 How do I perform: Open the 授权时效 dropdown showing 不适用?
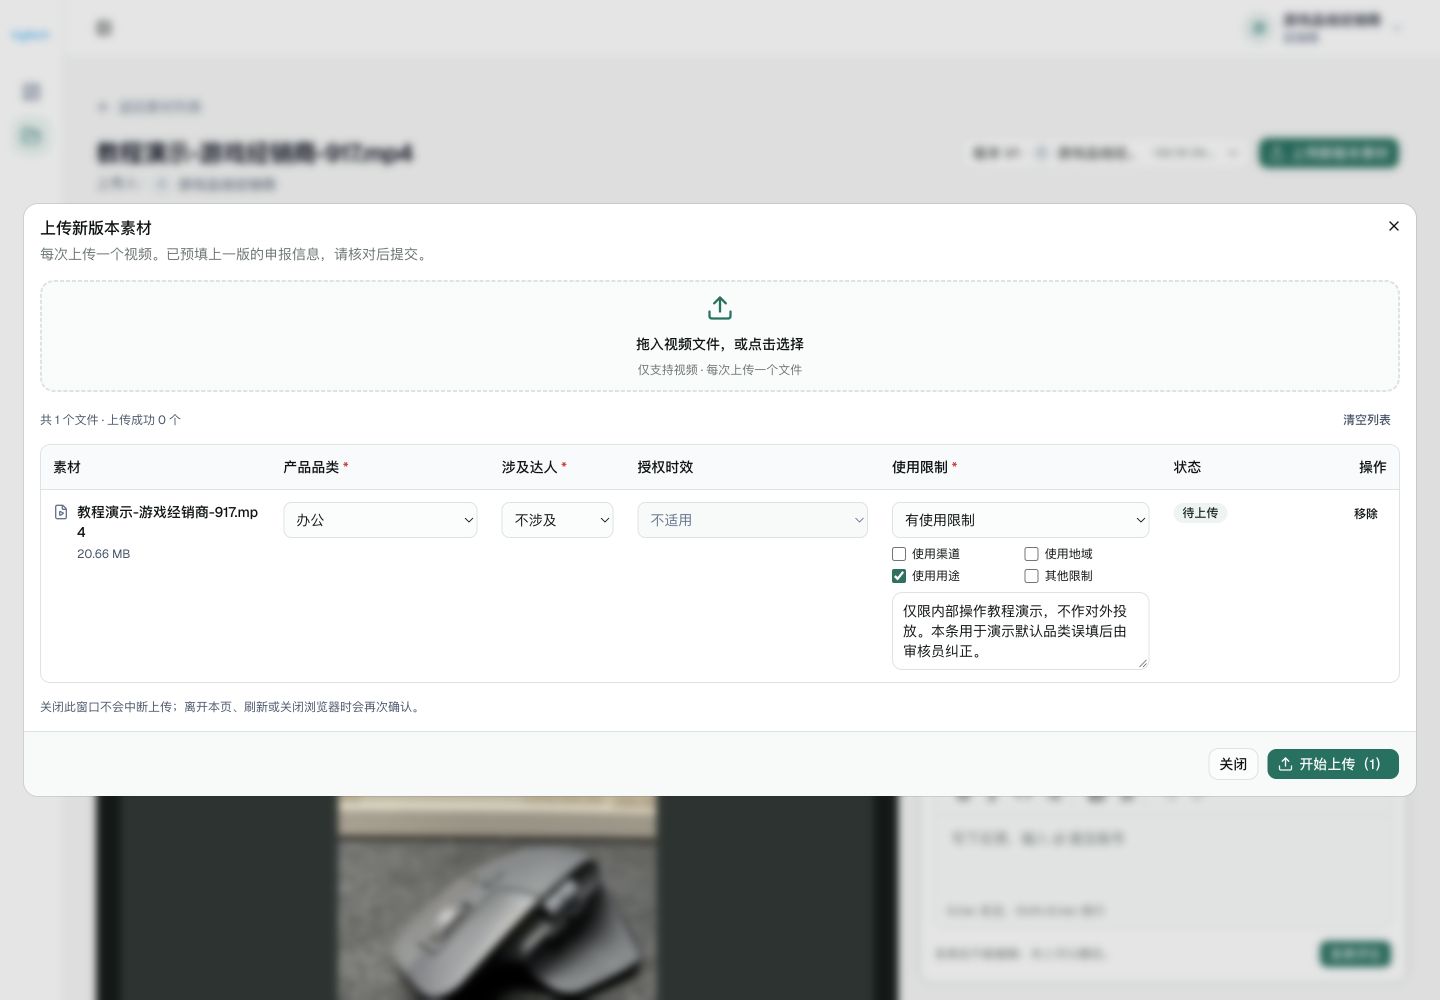tap(752, 520)
